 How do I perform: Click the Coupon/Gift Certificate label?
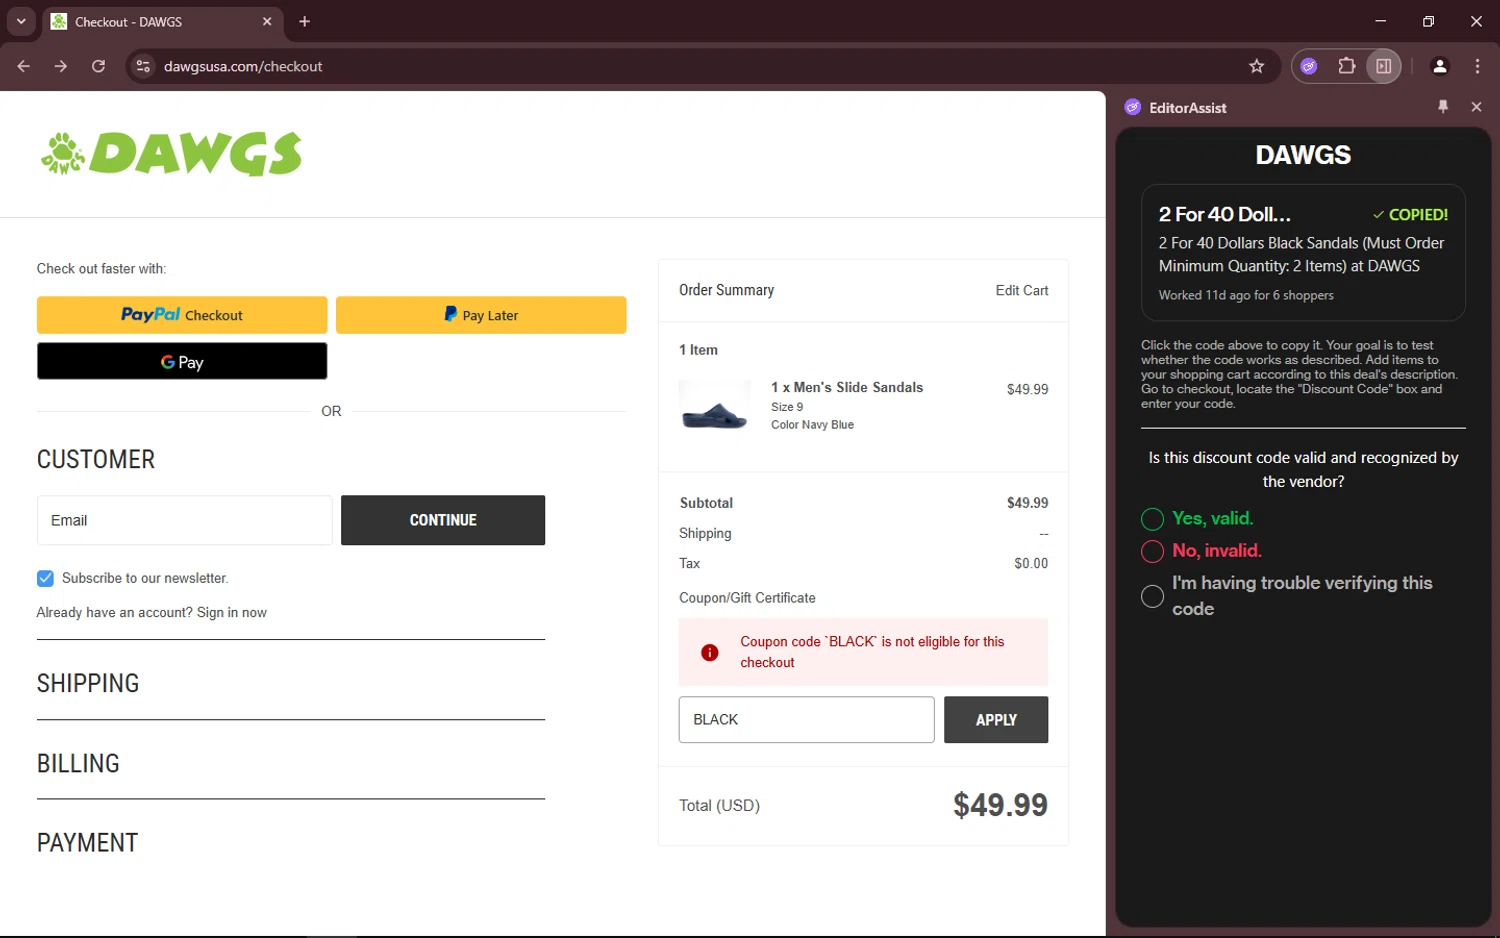747,598
